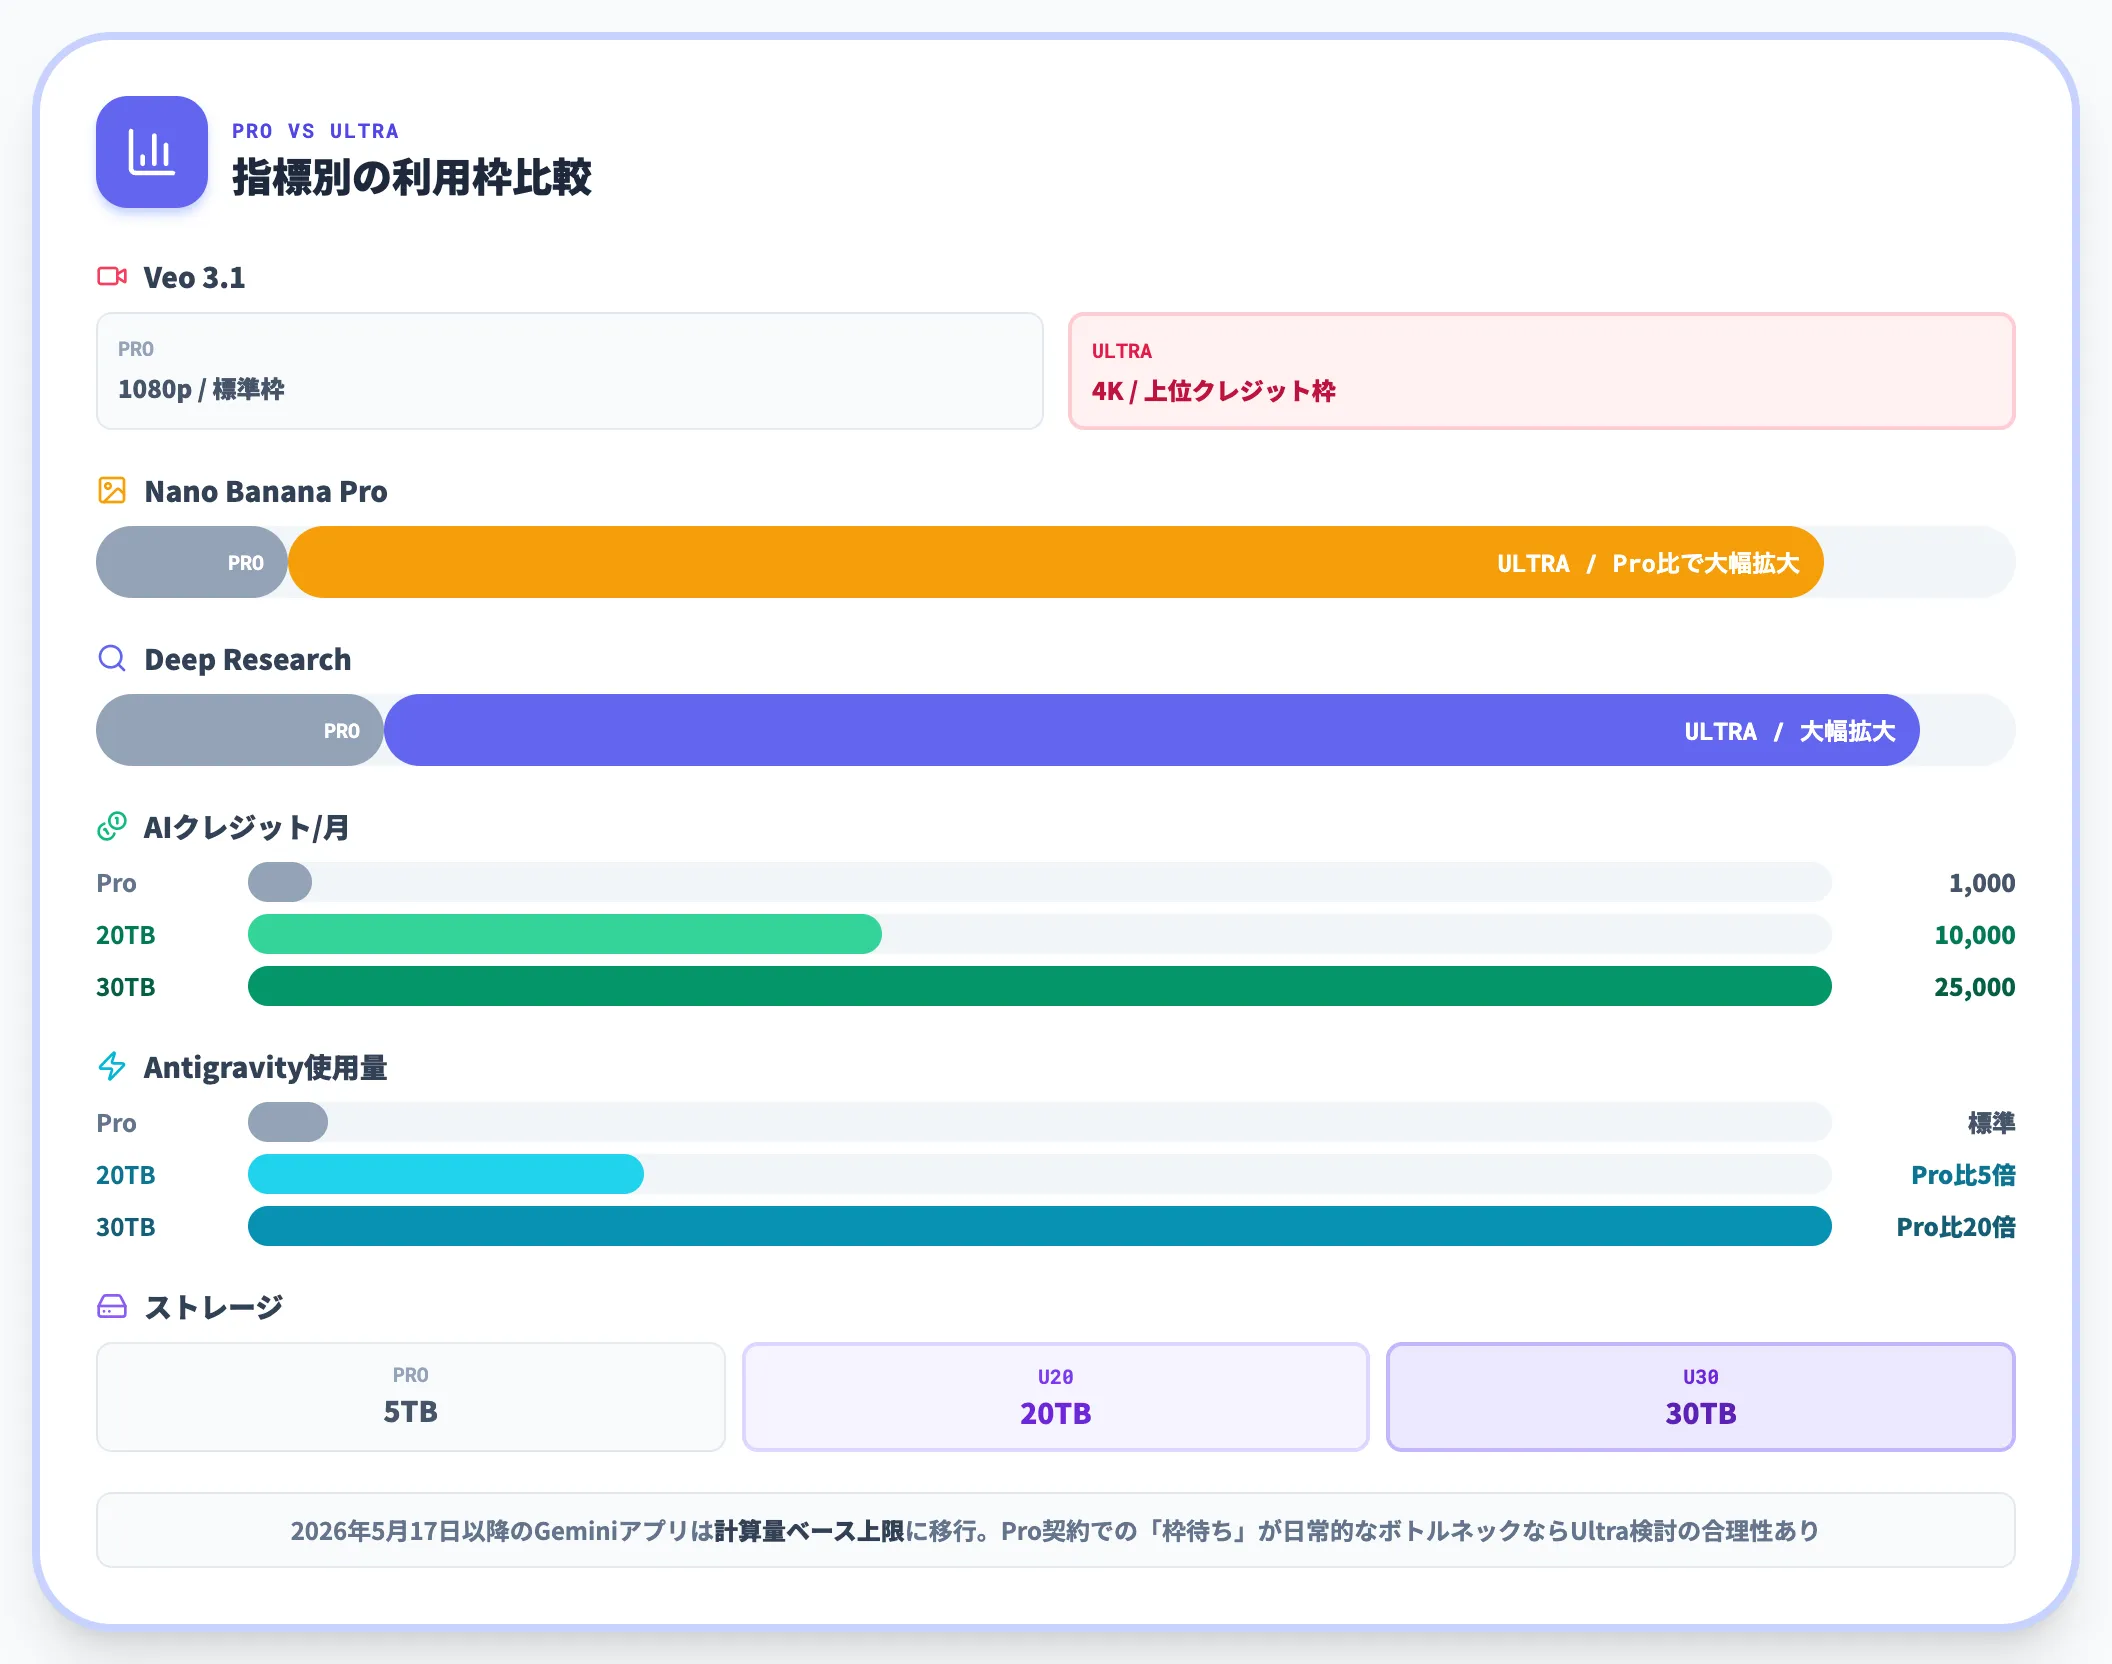Click the Nano Banana Pro heading
Viewport: 2112px width, 1664px height.
266,491
